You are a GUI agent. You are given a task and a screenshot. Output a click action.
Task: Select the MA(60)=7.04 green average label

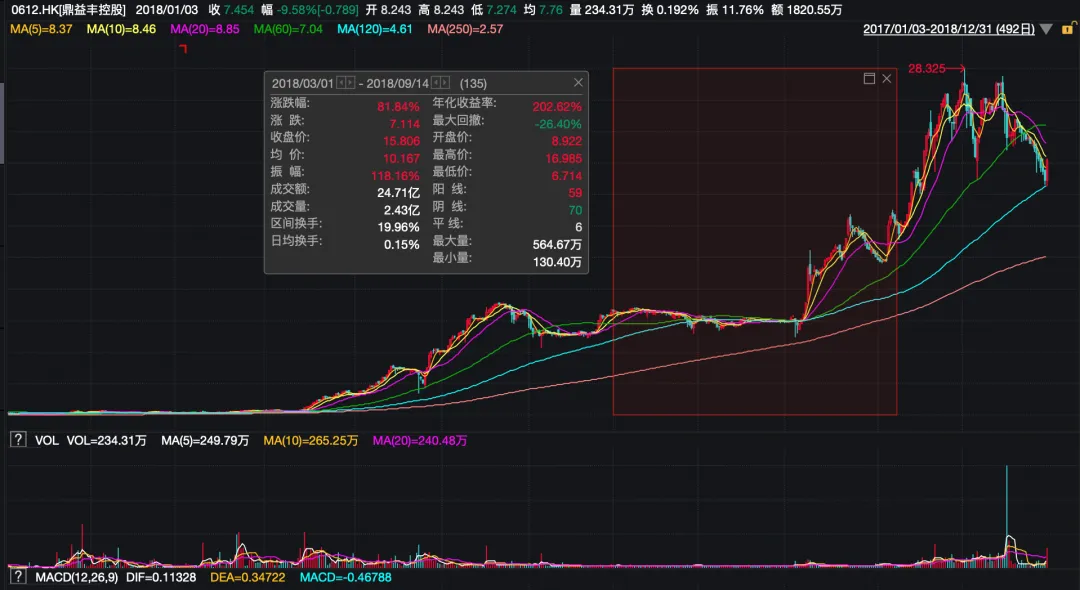click(288, 29)
